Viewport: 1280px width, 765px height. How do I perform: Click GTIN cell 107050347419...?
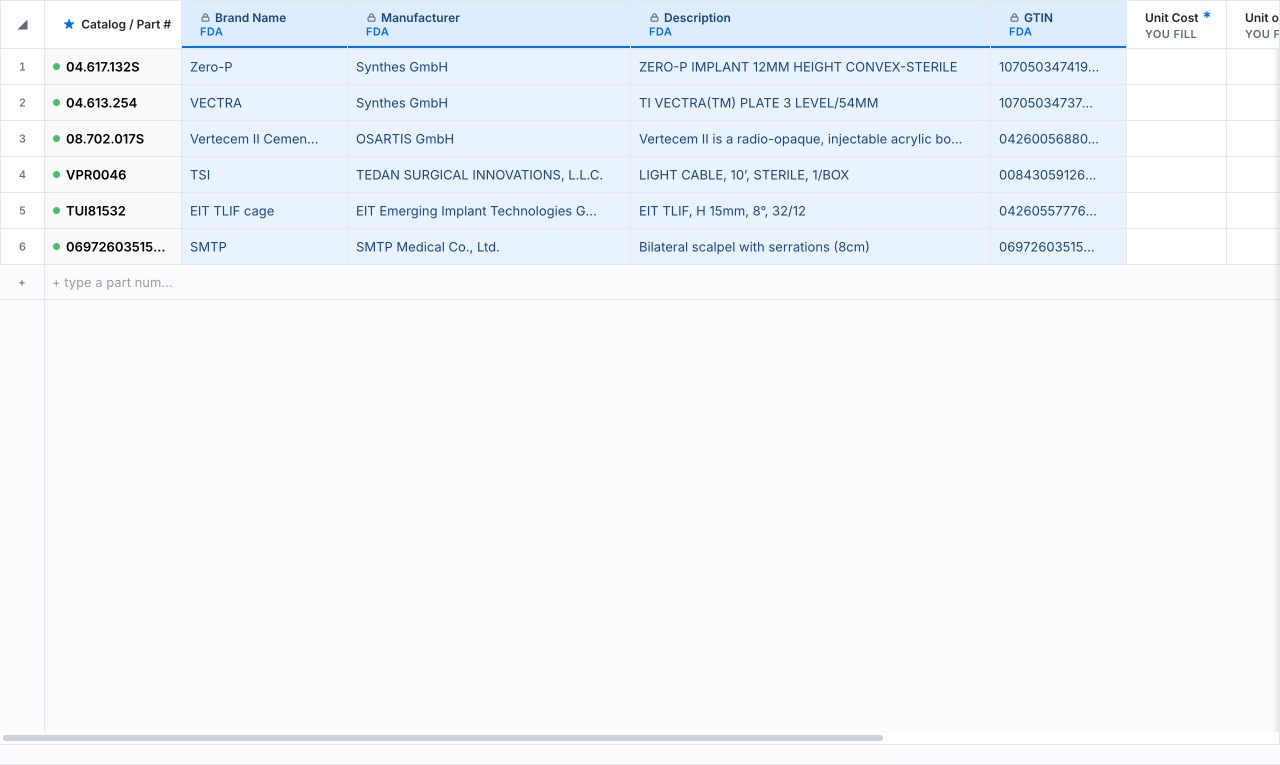point(1058,67)
